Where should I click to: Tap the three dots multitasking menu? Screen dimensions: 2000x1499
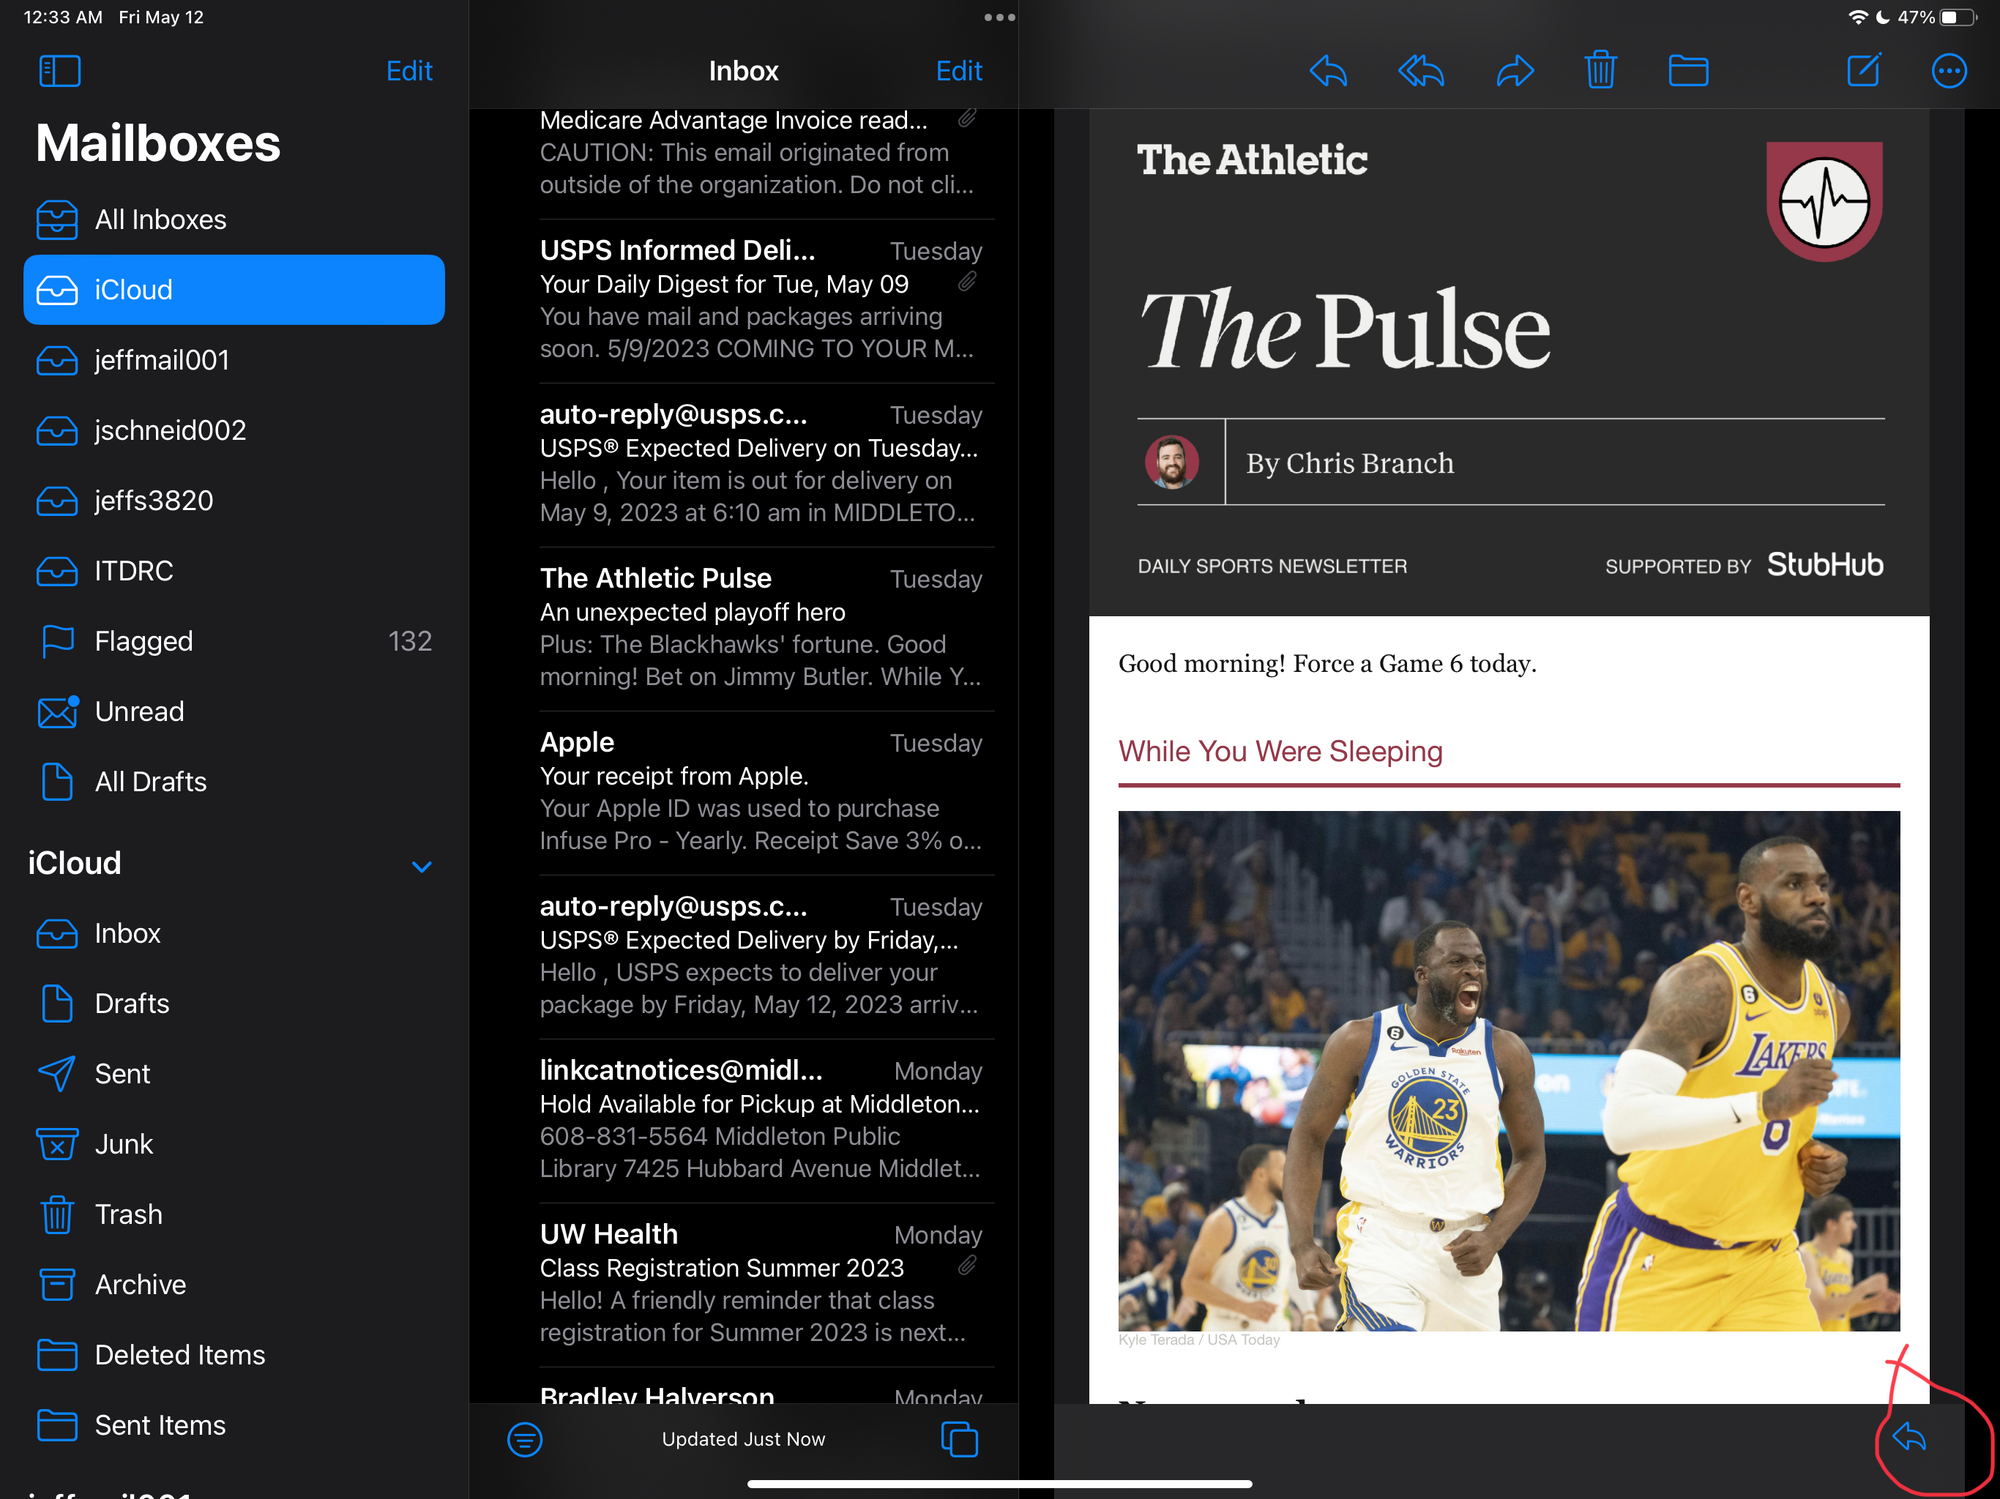(999, 17)
